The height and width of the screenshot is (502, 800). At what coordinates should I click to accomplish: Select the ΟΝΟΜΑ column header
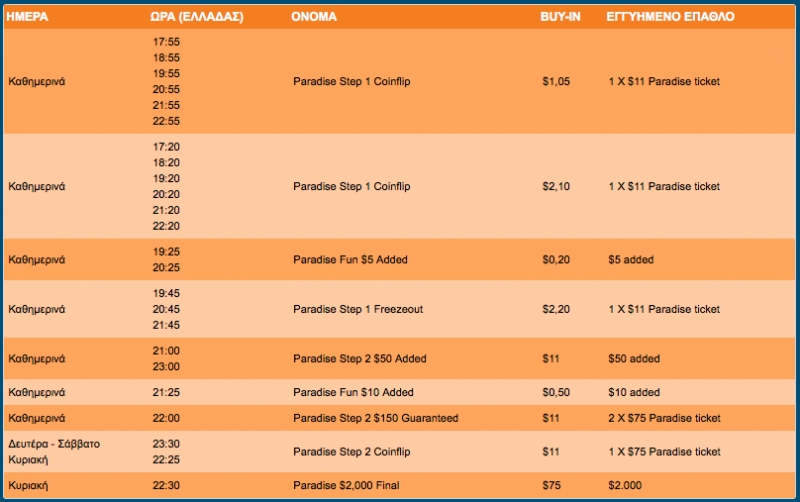[314, 17]
